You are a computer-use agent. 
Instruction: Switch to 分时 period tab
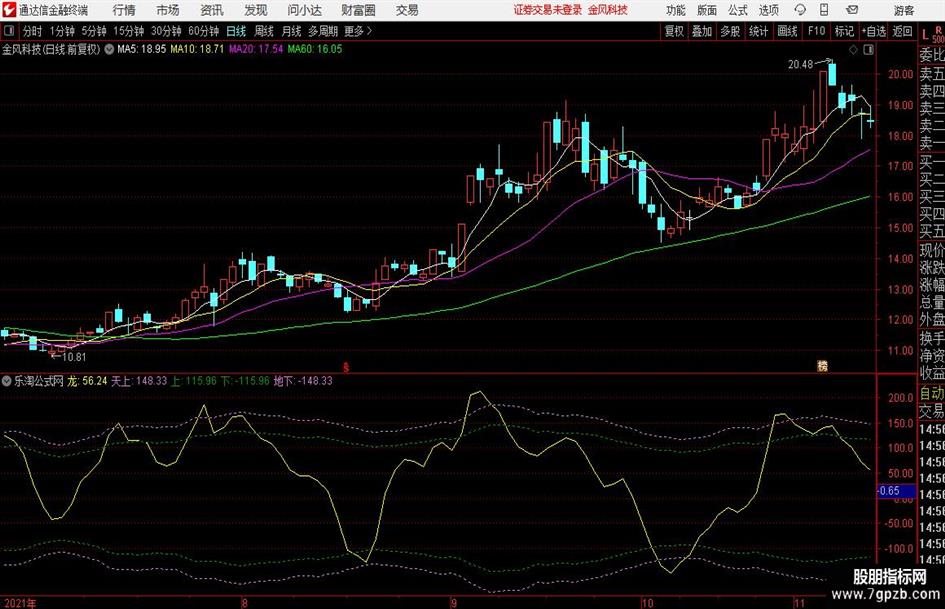click(33, 31)
